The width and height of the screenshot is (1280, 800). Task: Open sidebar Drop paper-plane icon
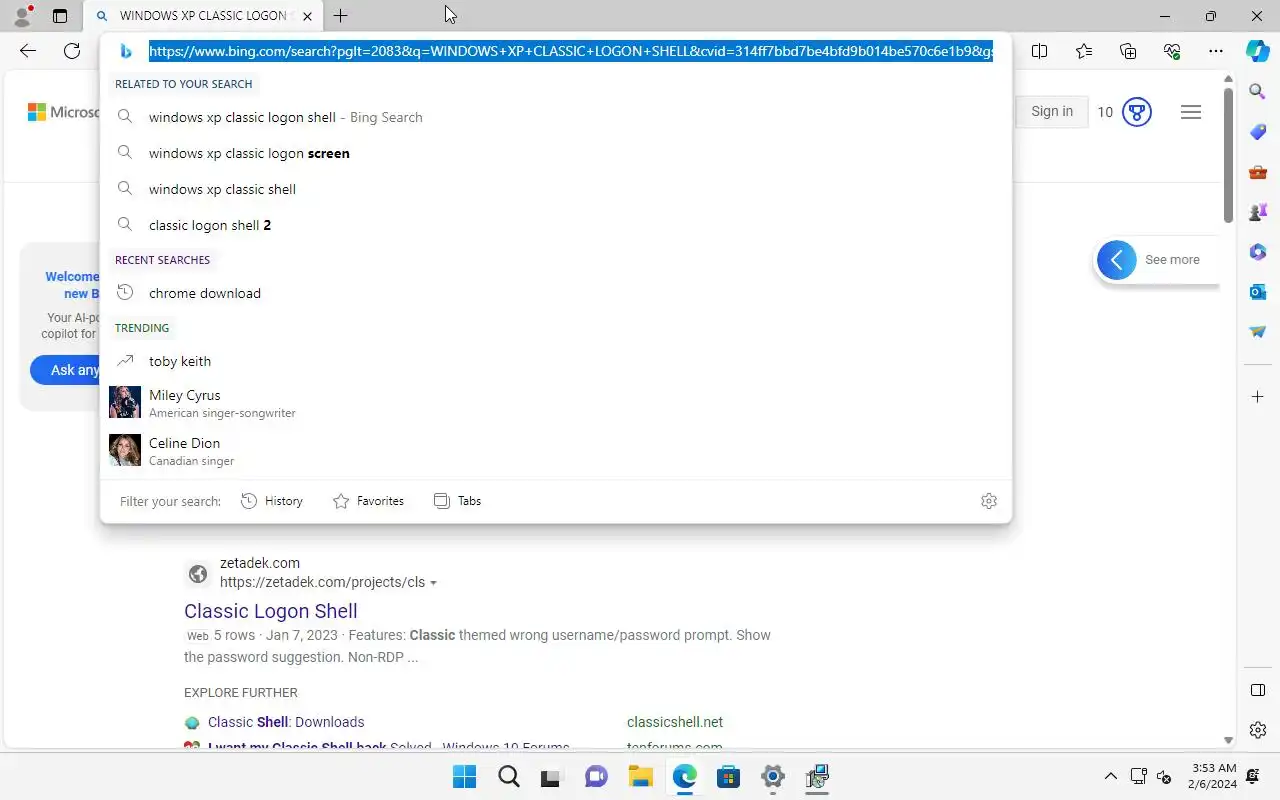pyautogui.click(x=1258, y=332)
